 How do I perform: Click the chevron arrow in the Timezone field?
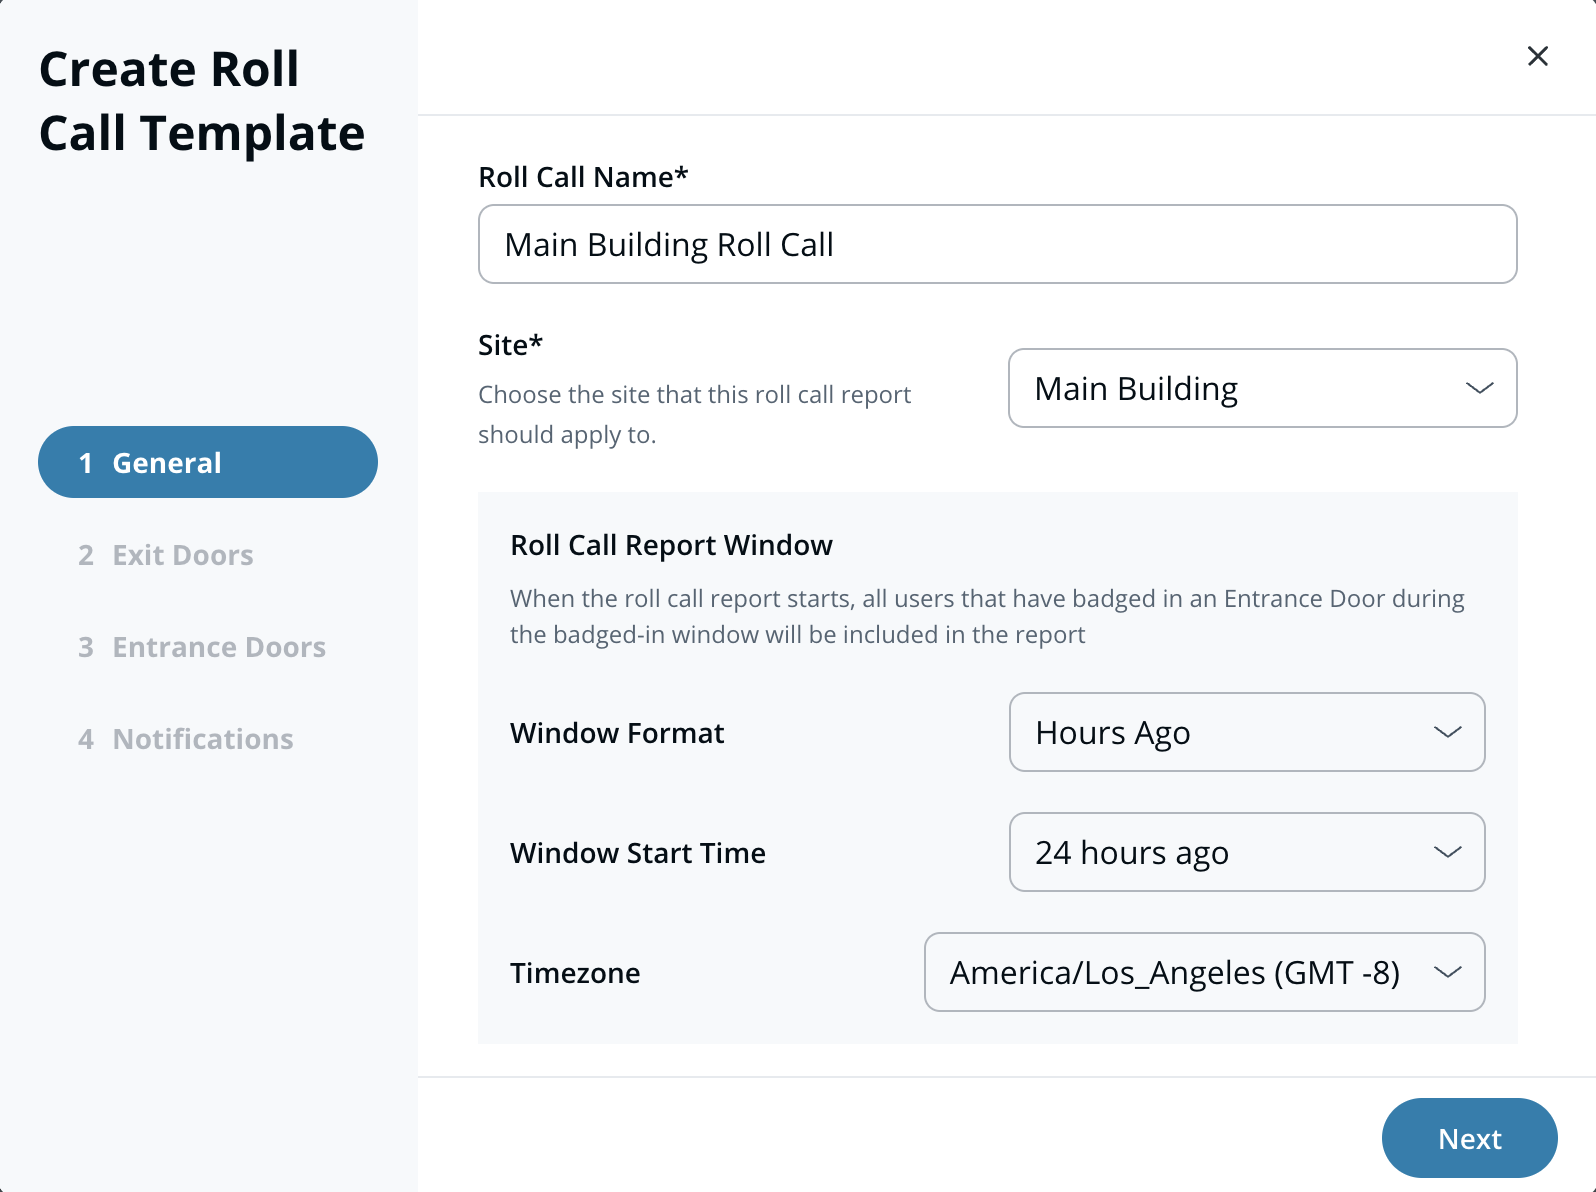1447,972
